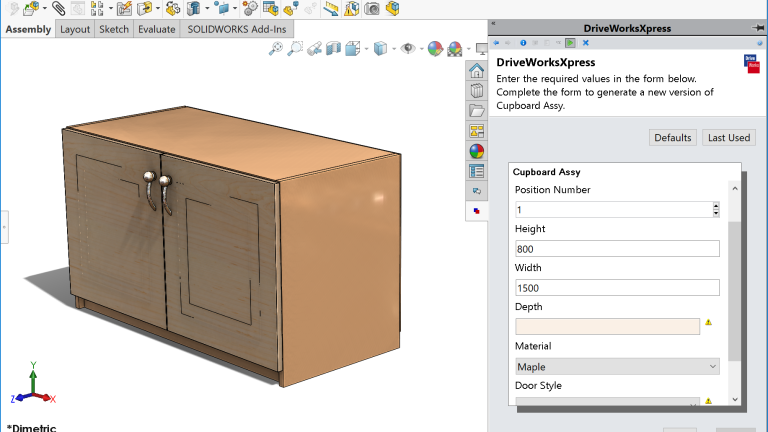This screenshot has height=432, width=768.
Task: Open File Explorer folder tab in task pane
Action: [x=477, y=111]
